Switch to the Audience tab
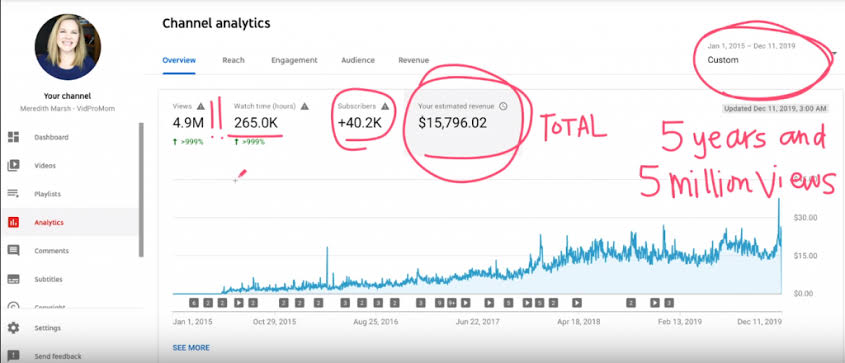The image size is (845, 363). coord(358,60)
